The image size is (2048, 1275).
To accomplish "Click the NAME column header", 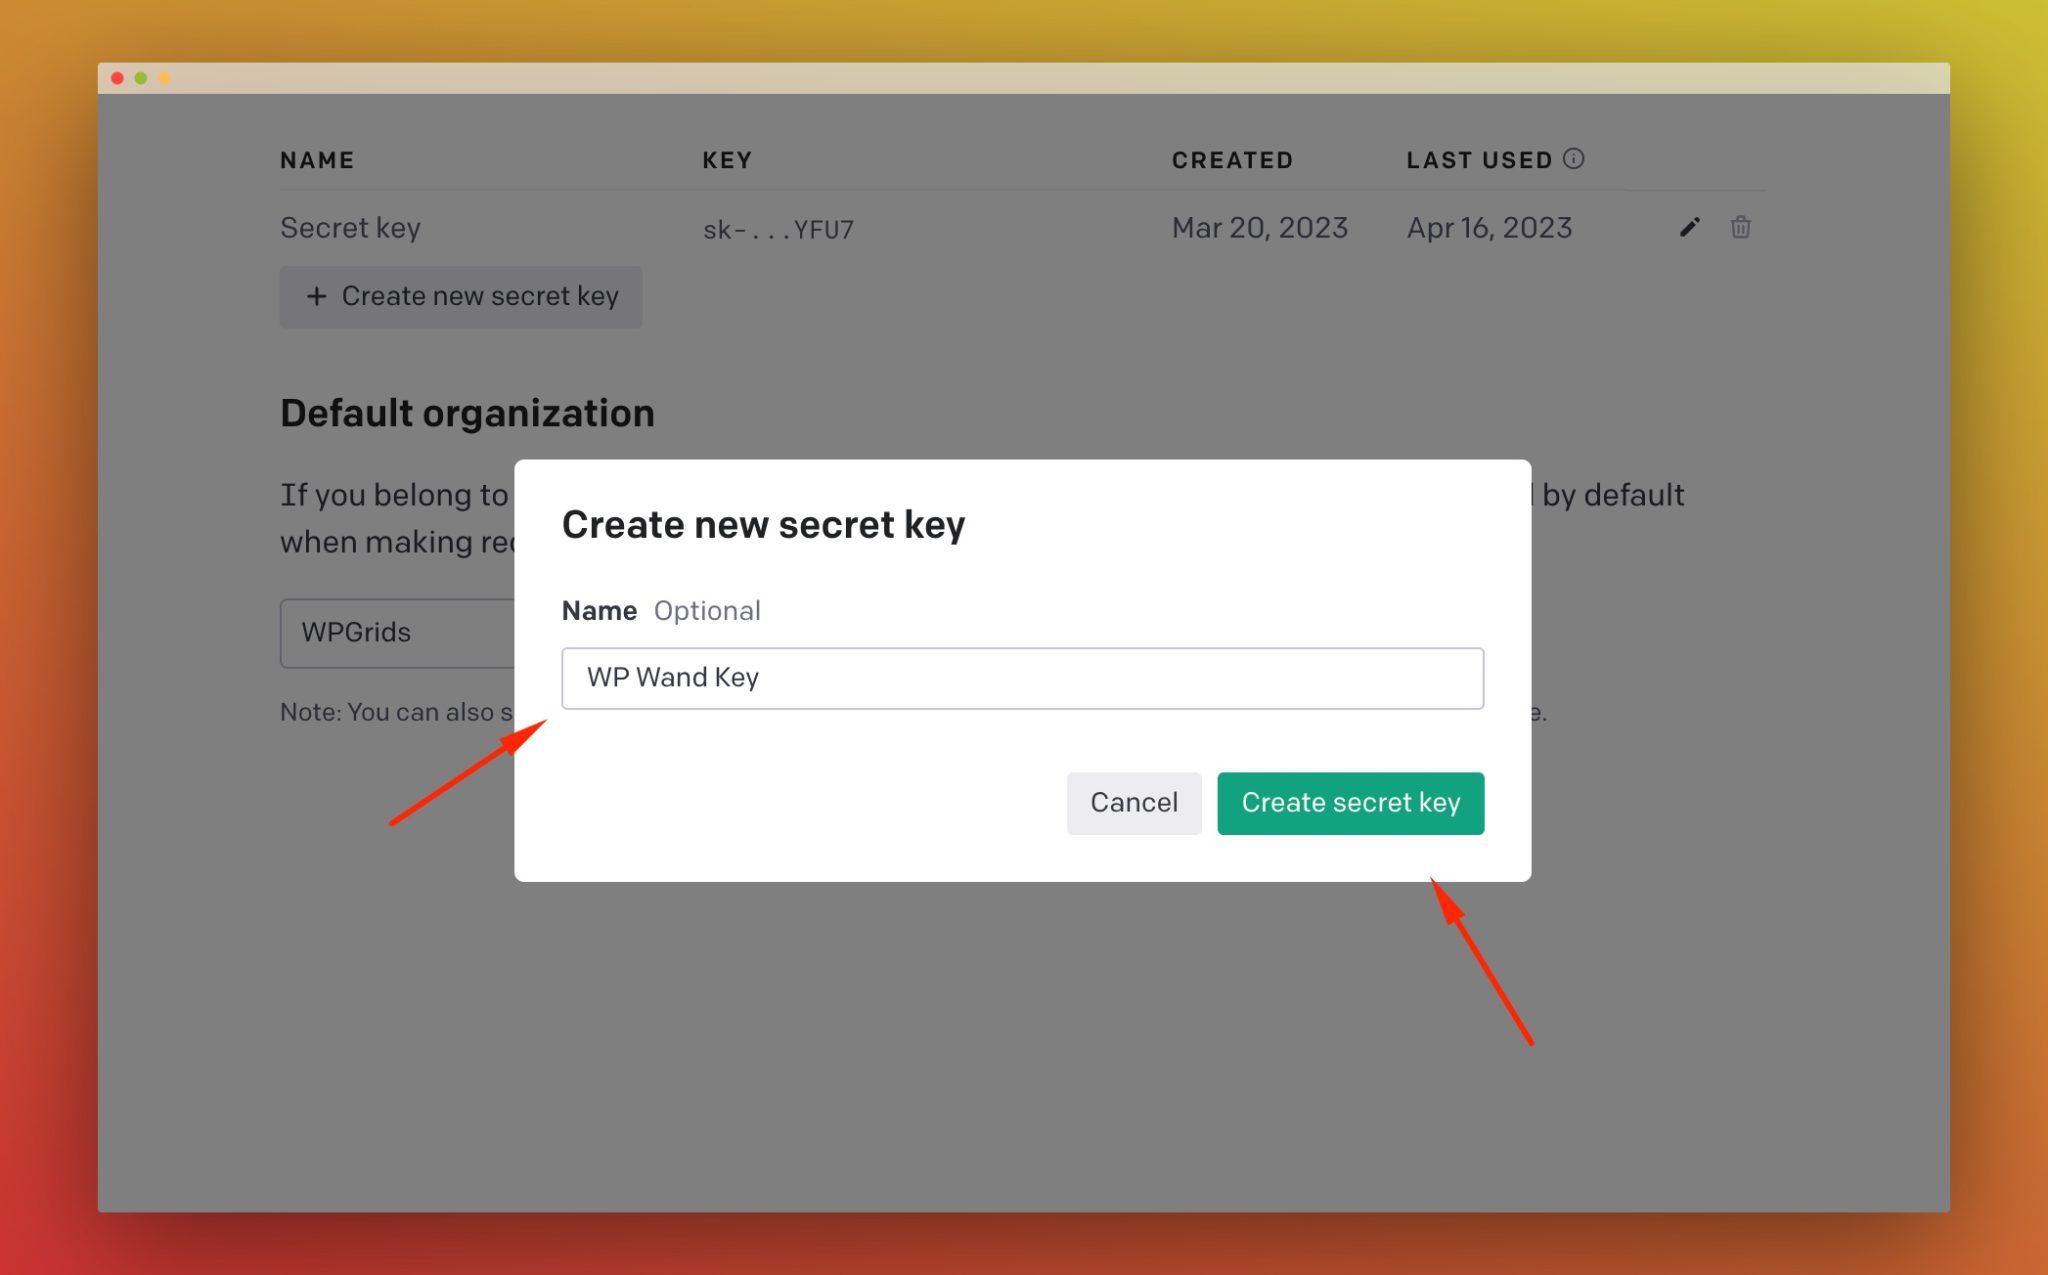I will tap(317, 160).
